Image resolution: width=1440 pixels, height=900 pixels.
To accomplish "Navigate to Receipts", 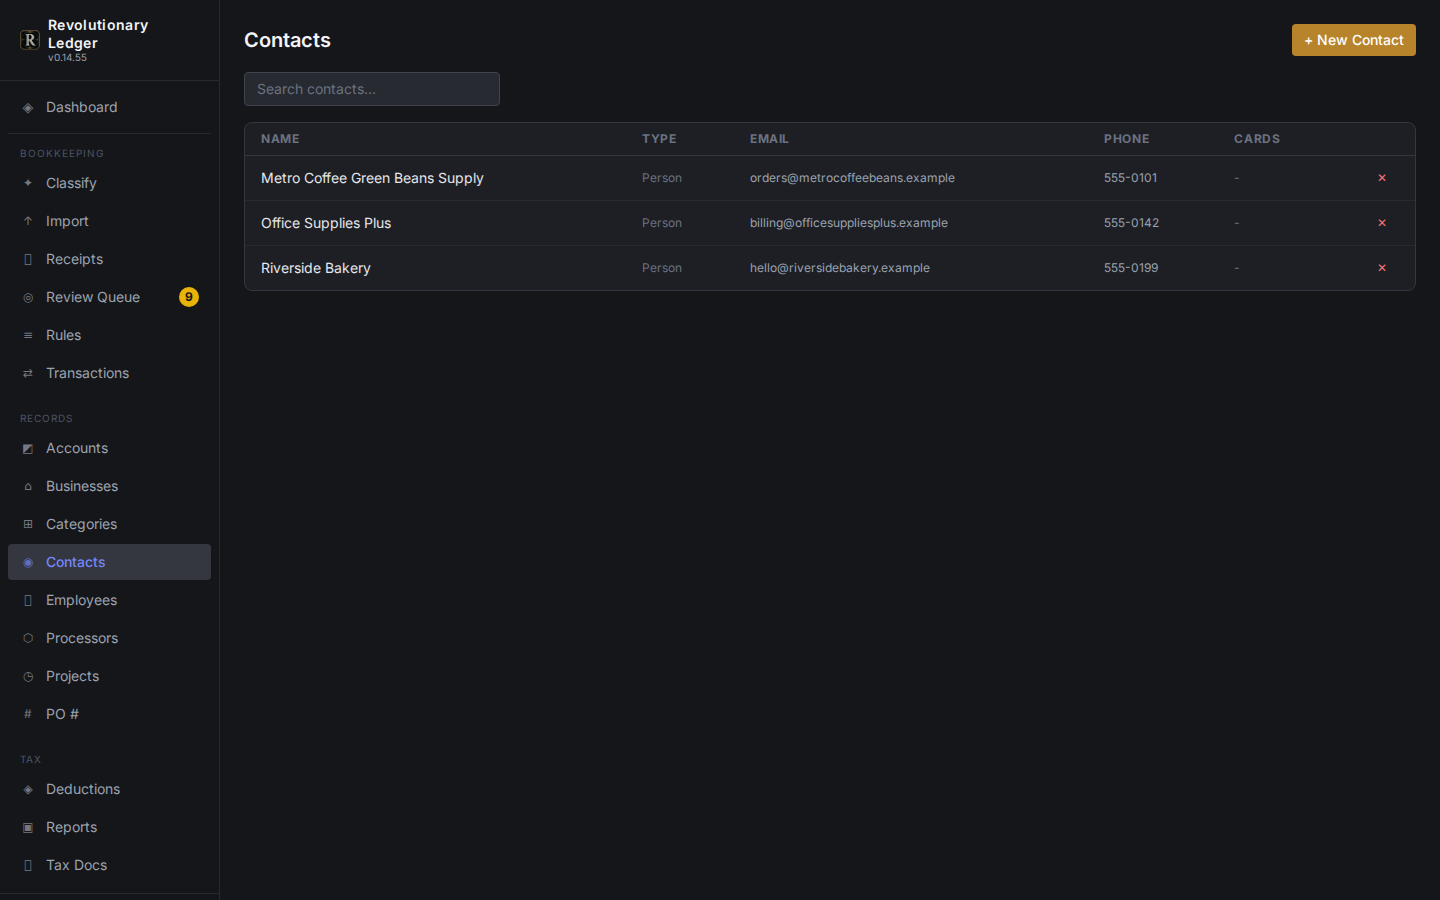I will pos(109,260).
